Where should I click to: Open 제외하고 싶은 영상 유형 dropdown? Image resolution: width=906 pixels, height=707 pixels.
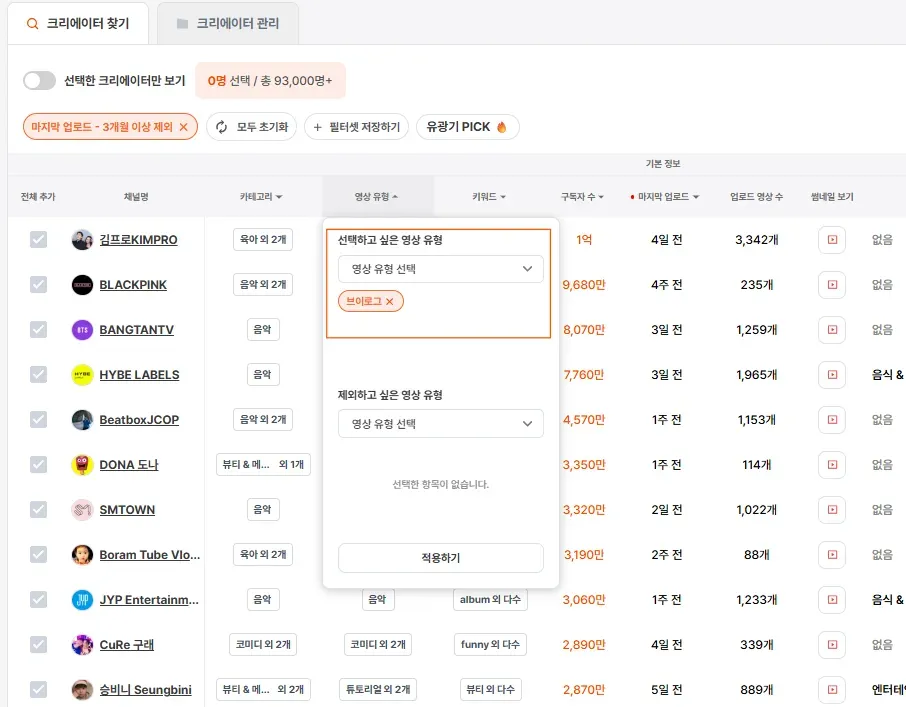pos(441,423)
